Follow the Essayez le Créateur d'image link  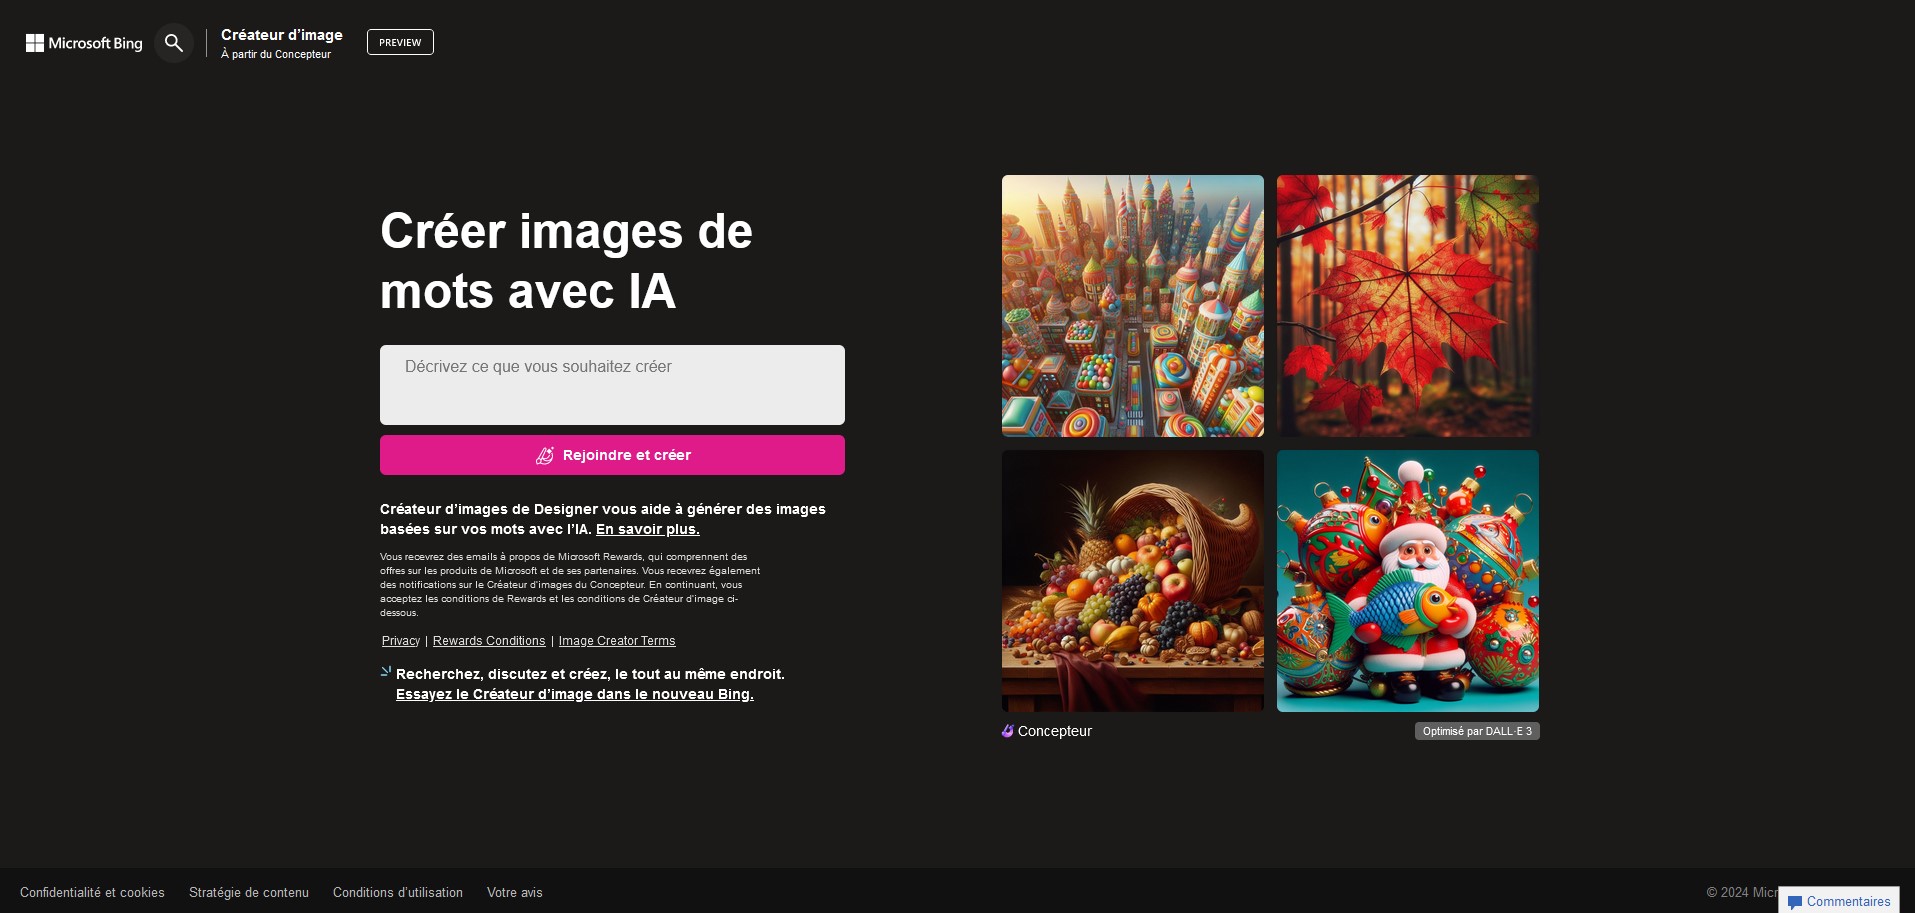575,694
